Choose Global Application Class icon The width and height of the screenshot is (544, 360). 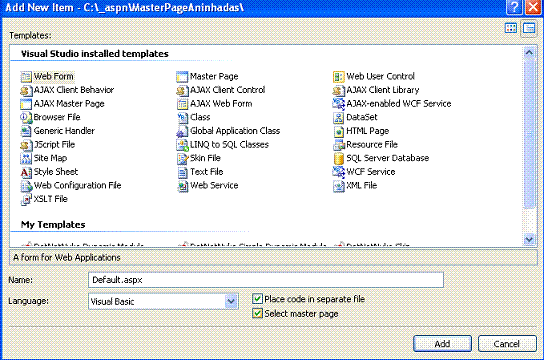182,131
